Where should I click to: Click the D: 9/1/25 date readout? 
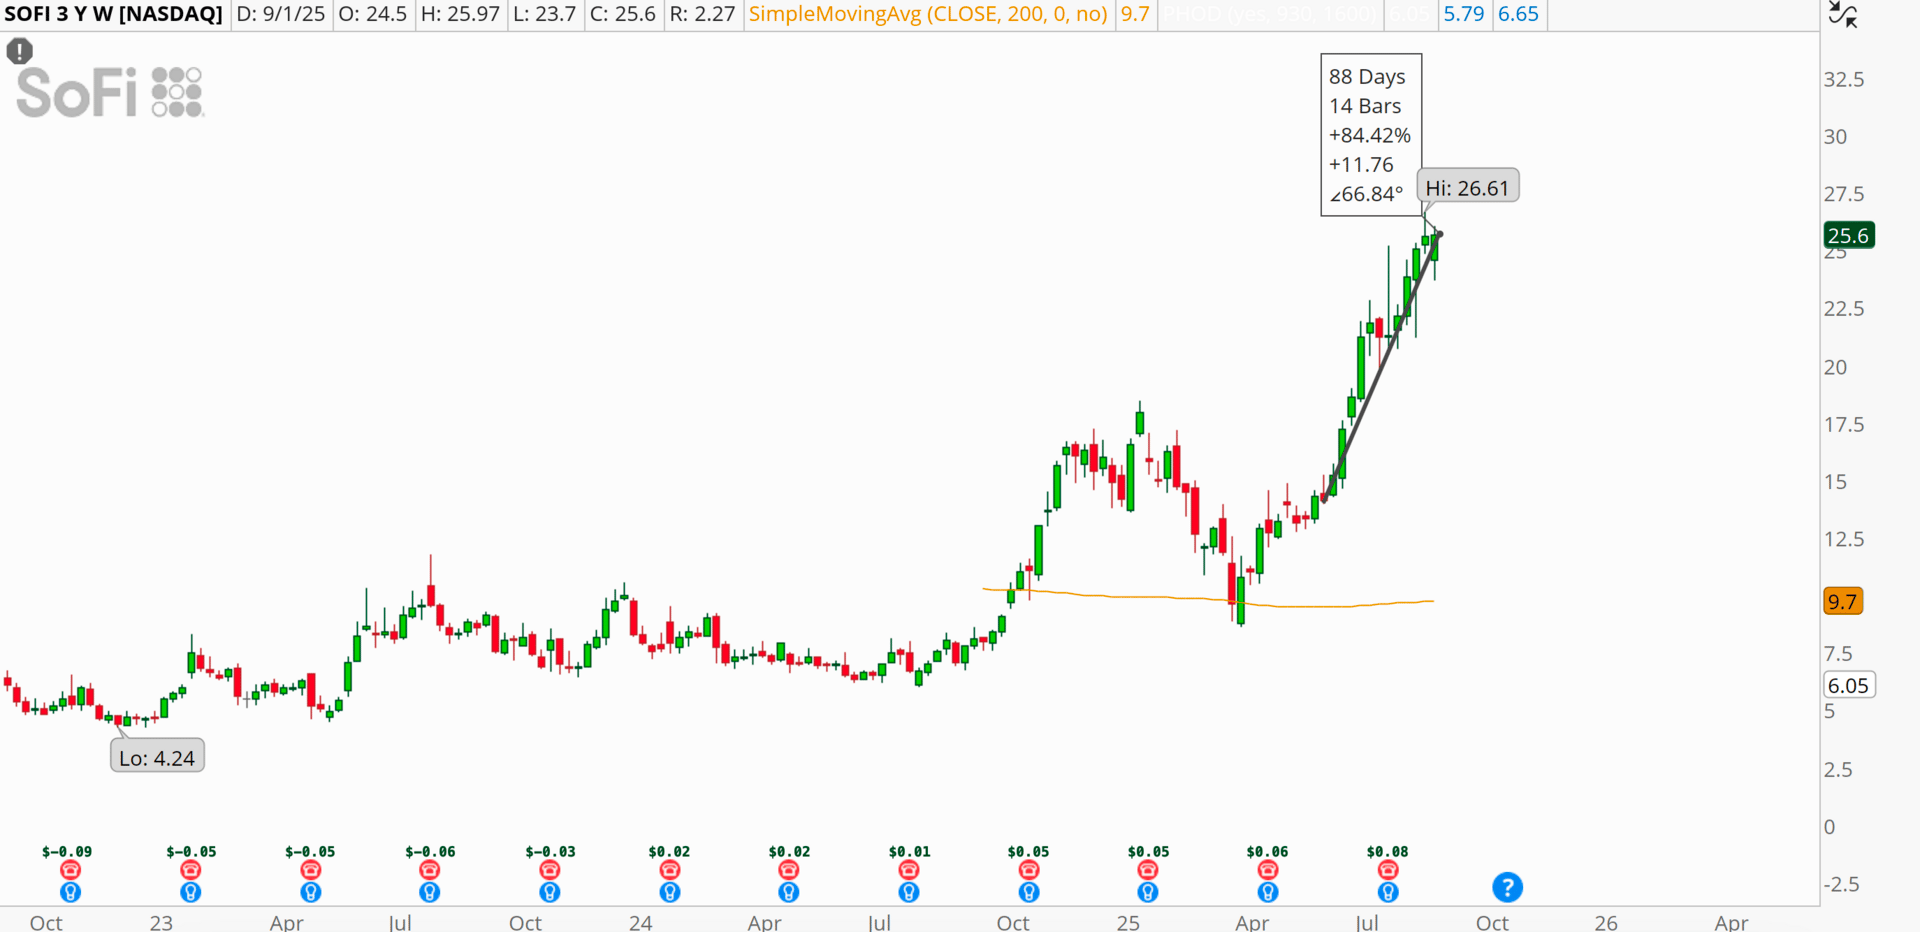click(281, 14)
